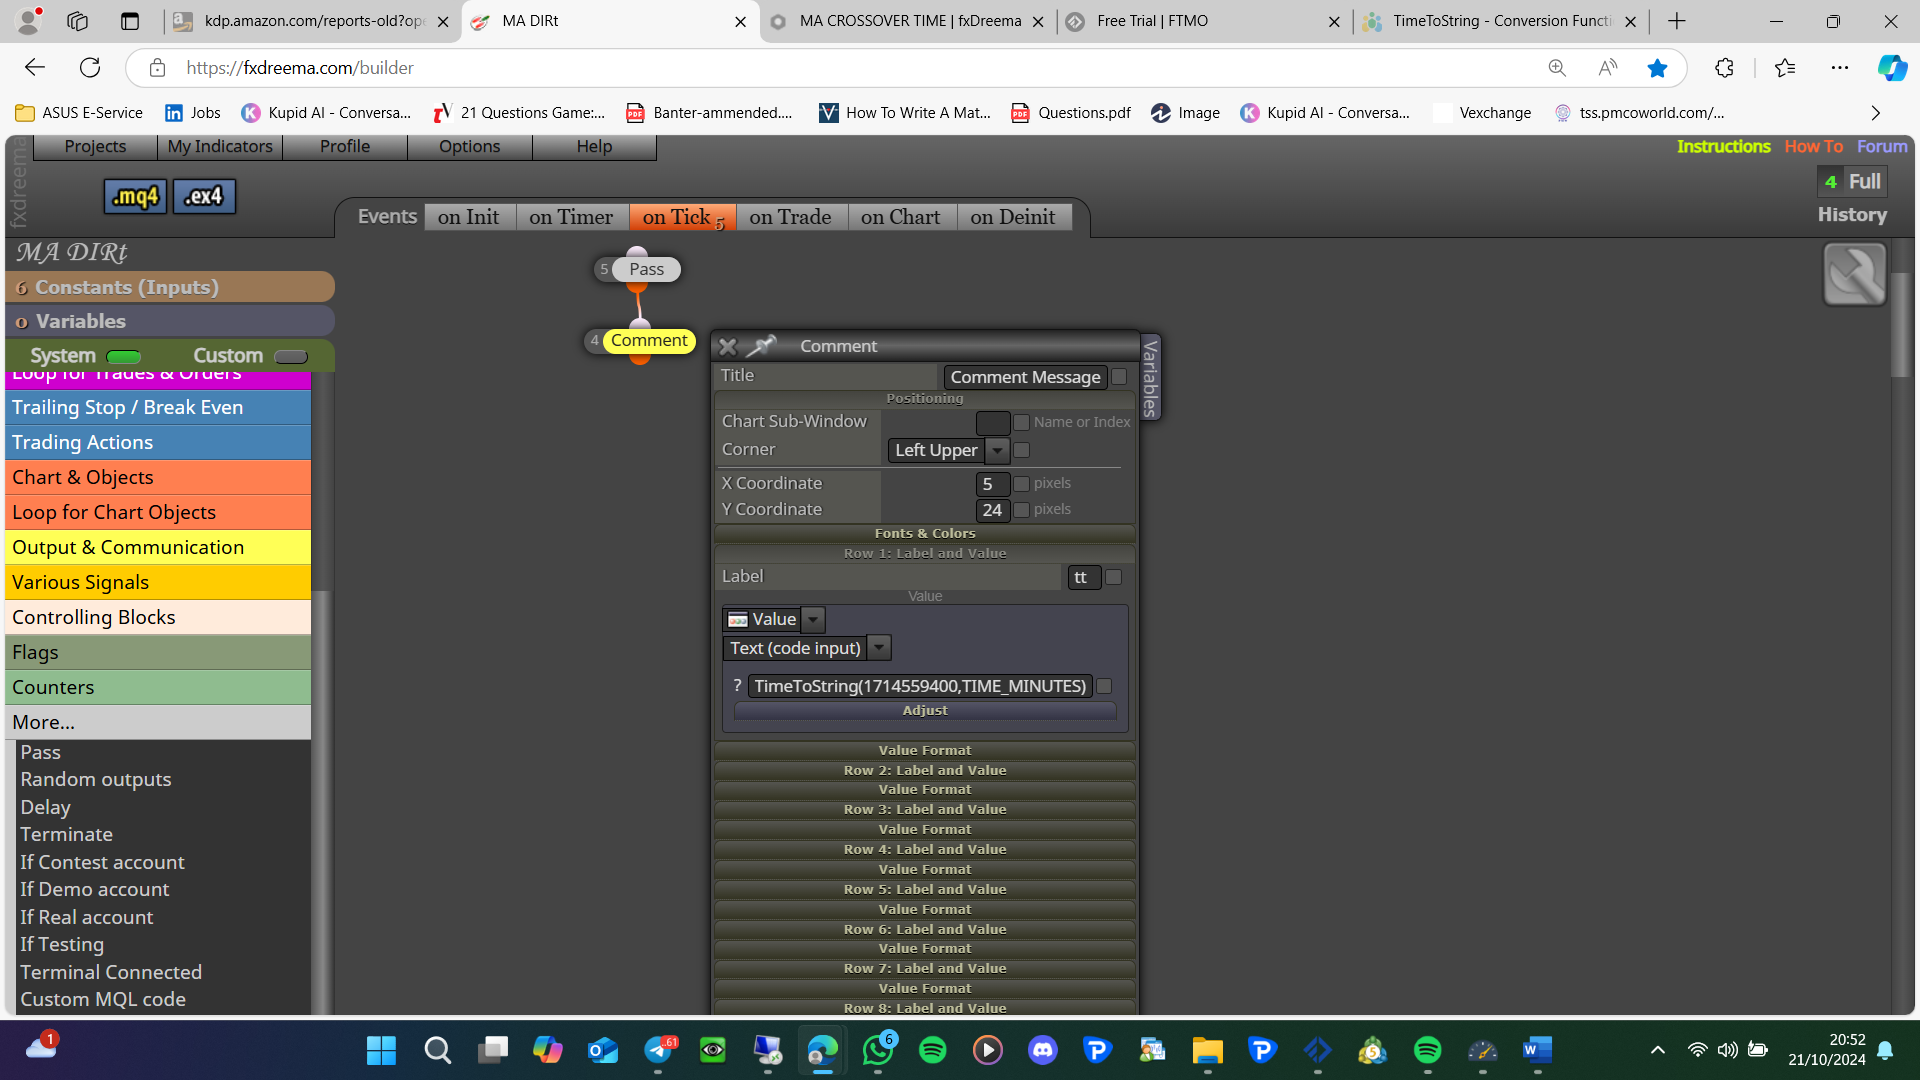Viewport: 1920px width, 1080px height.
Task: Open new browser tab
Action: click(x=1677, y=21)
